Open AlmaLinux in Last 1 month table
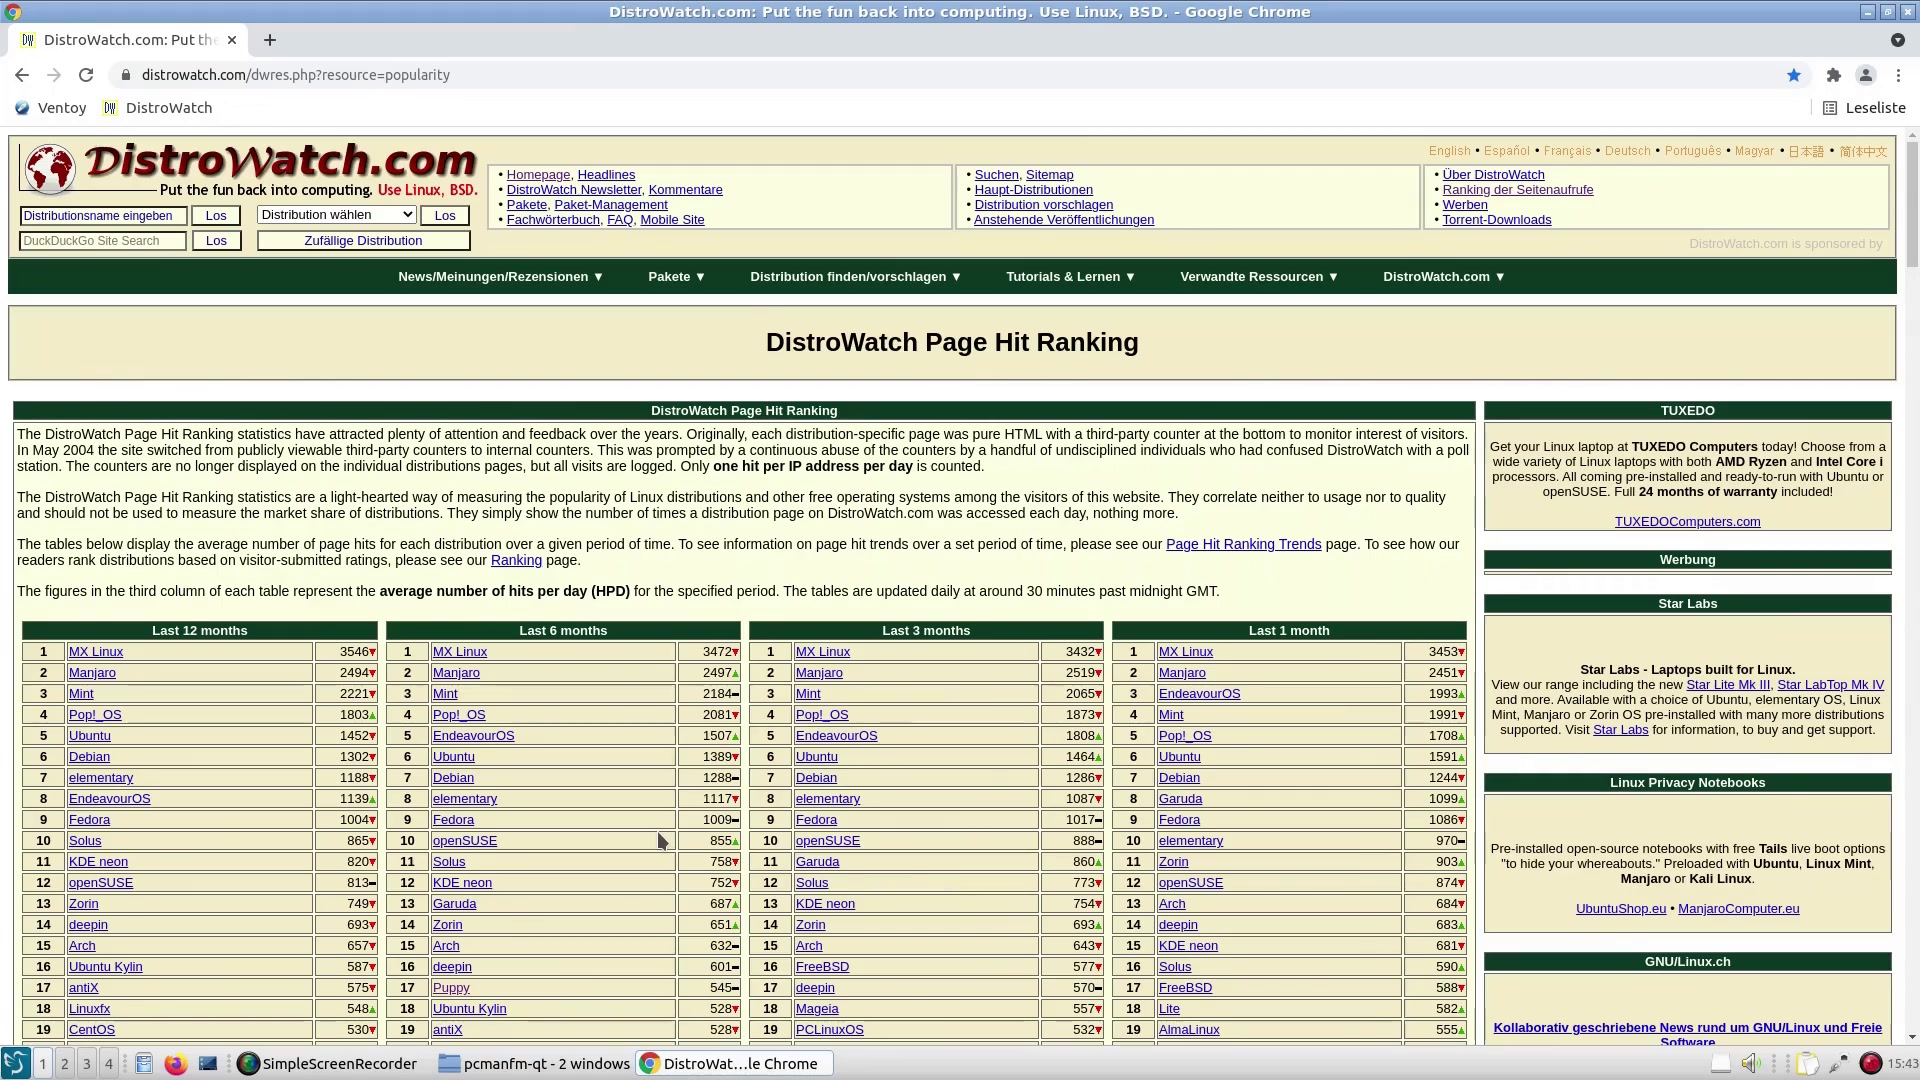This screenshot has width=1920, height=1080. (1188, 1030)
